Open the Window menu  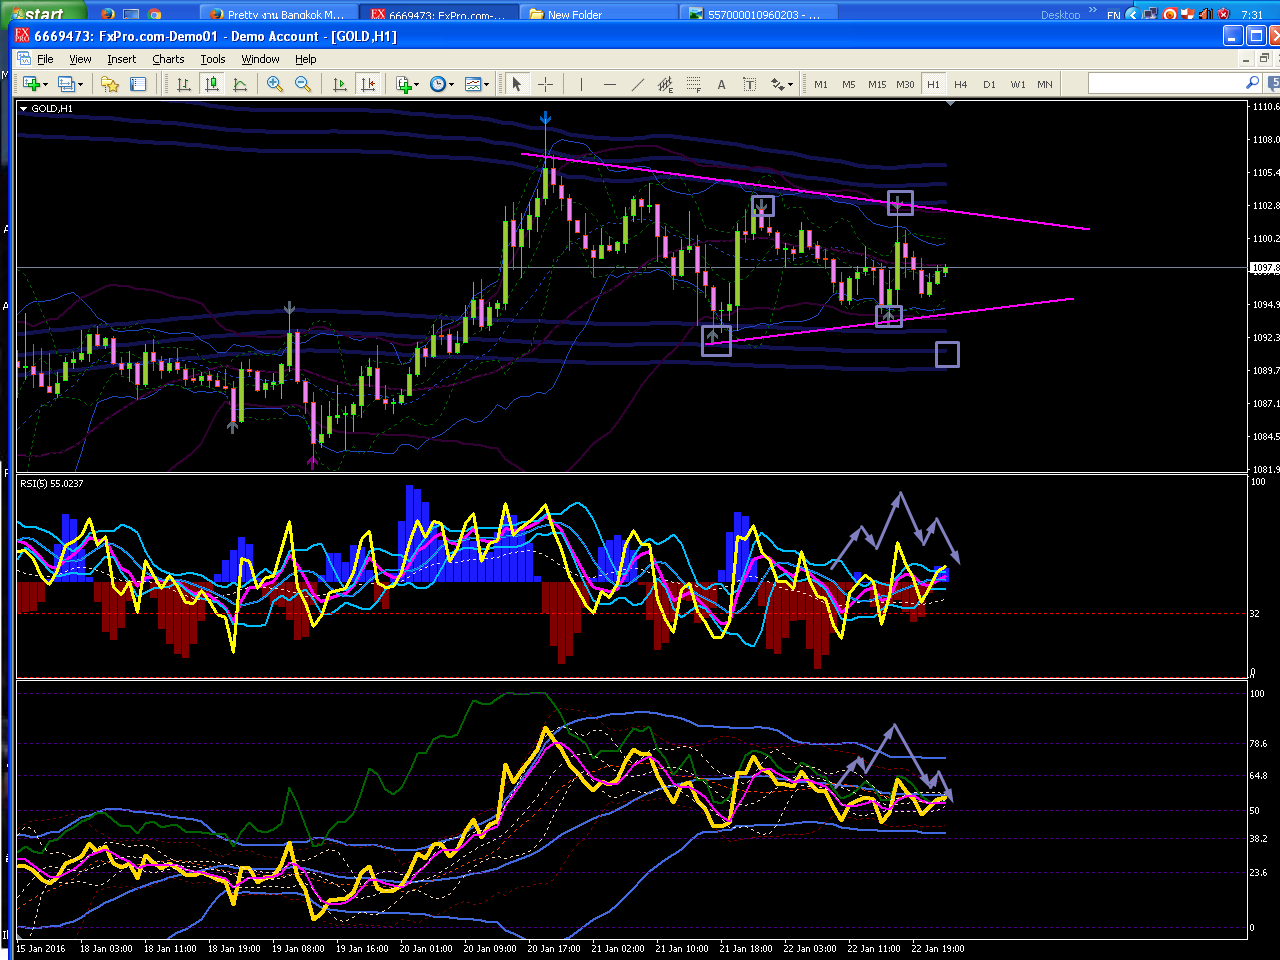[x=260, y=59]
